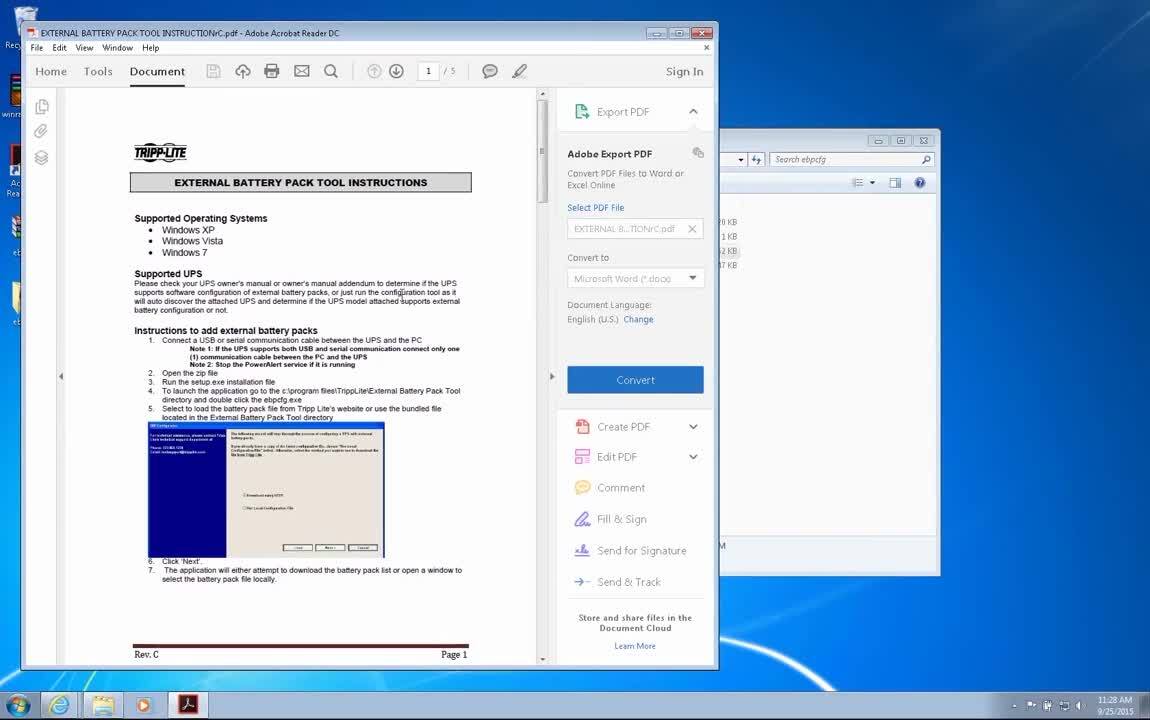This screenshot has height=720, width=1150.
Task: Go to next page arrow
Action: pyautogui.click(x=396, y=71)
